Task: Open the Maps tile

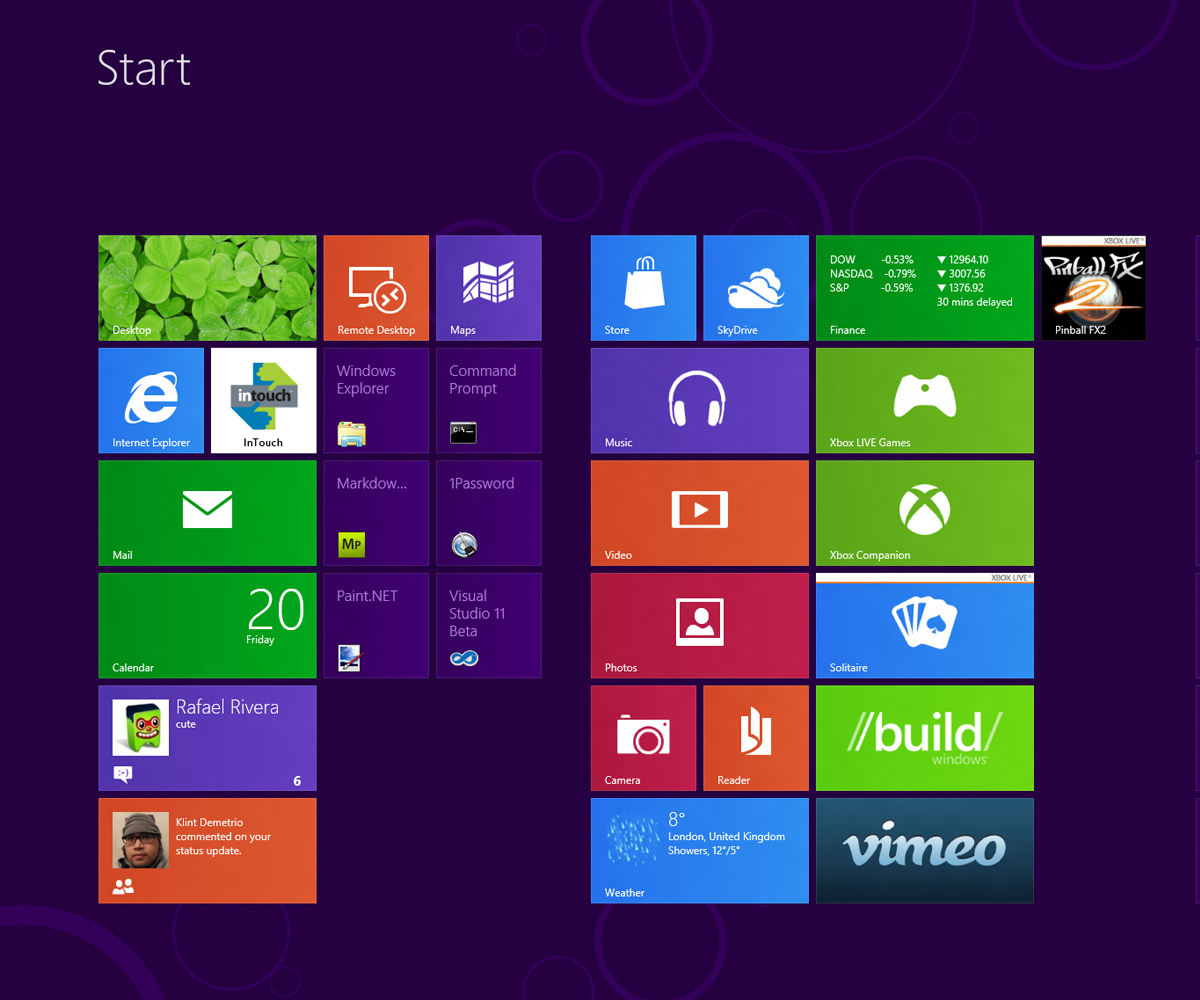Action: (488, 288)
